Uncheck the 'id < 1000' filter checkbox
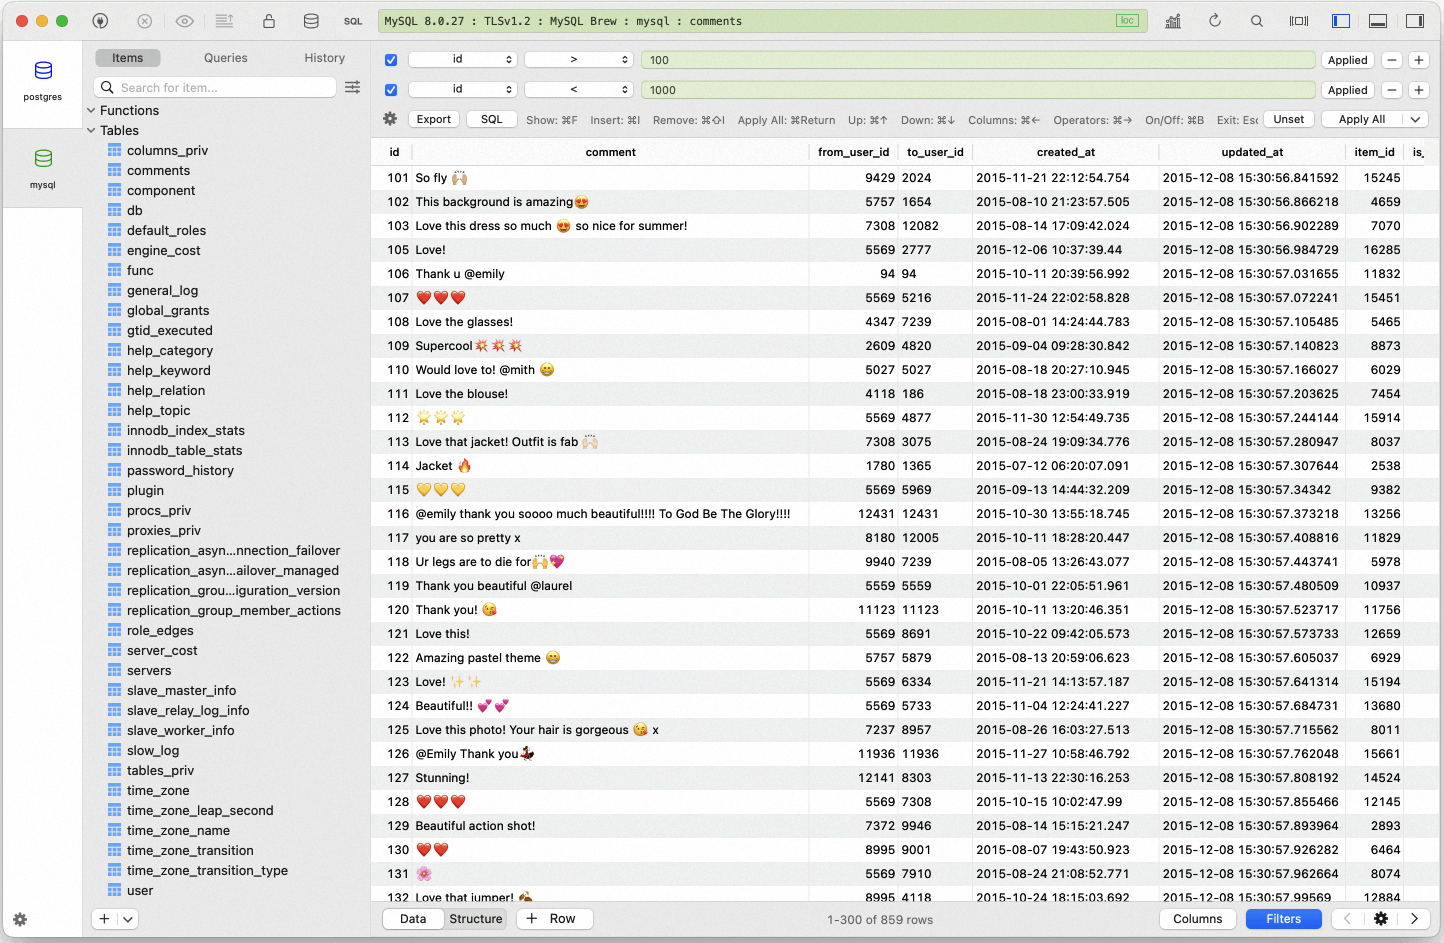Screen dimensions: 1444x943 point(391,90)
